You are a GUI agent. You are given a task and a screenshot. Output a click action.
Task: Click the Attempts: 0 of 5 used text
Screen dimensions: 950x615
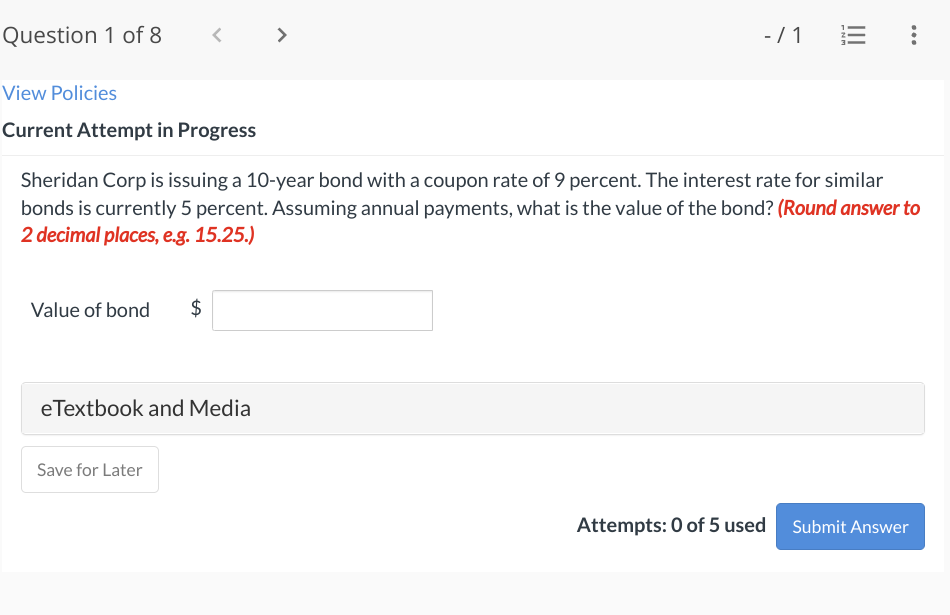[670, 525]
